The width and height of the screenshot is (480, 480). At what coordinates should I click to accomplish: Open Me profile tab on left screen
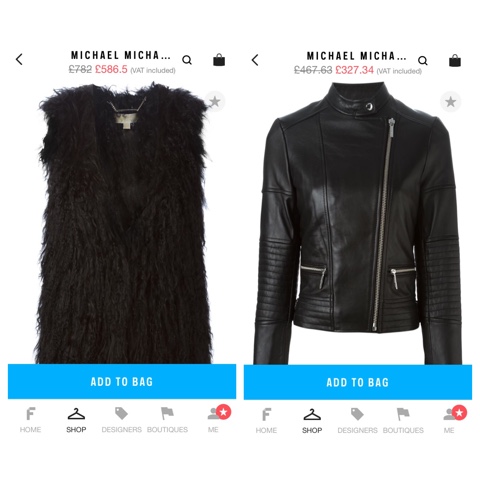tap(215, 419)
